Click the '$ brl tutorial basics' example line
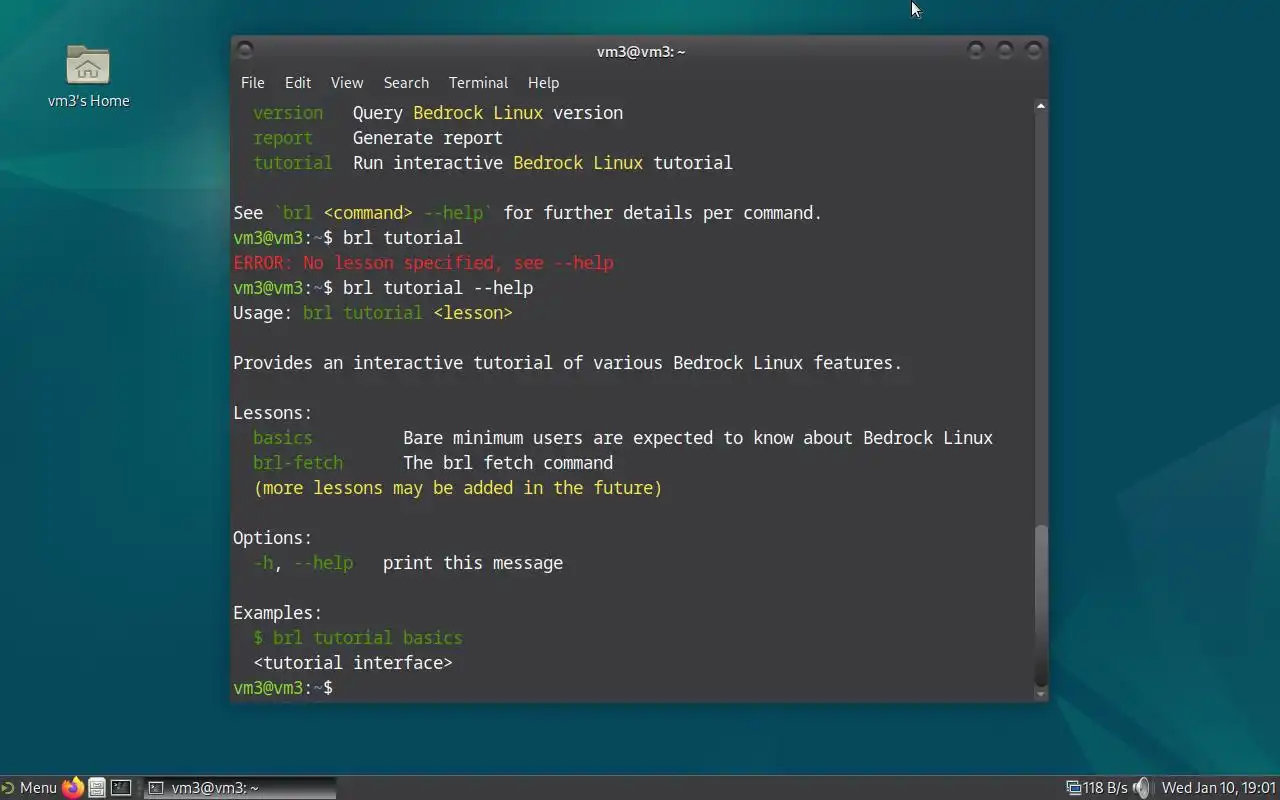Screen dimensions: 1280x800 pos(358,638)
